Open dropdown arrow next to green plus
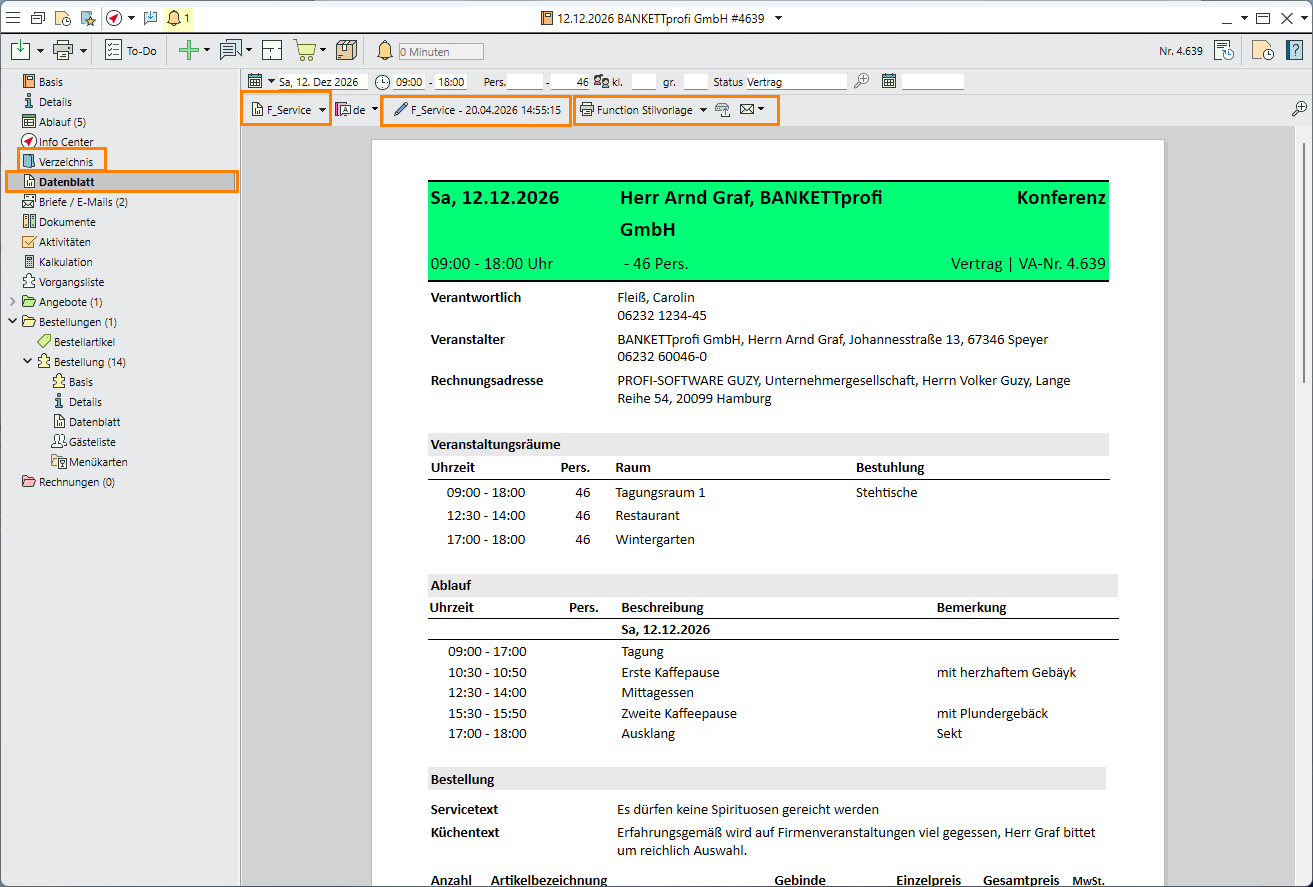This screenshot has width=1313, height=887. [207, 50]
